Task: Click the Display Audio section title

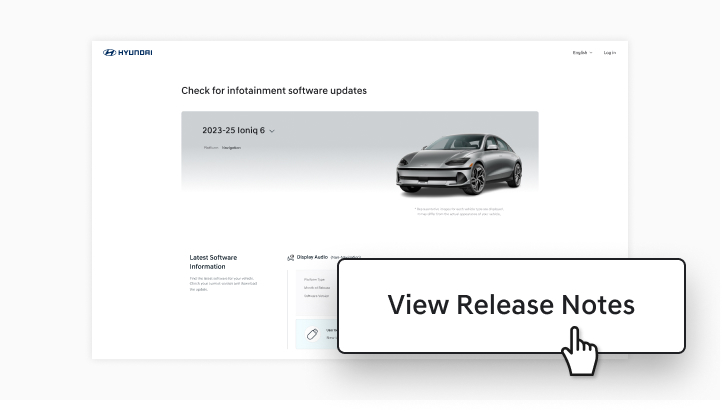Action: coord(313,257)
